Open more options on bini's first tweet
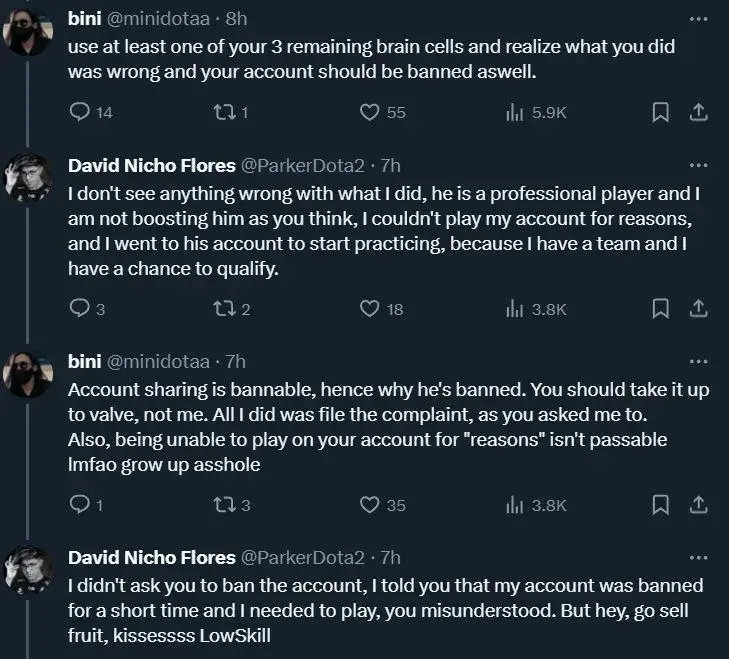 tap(699, 19)
